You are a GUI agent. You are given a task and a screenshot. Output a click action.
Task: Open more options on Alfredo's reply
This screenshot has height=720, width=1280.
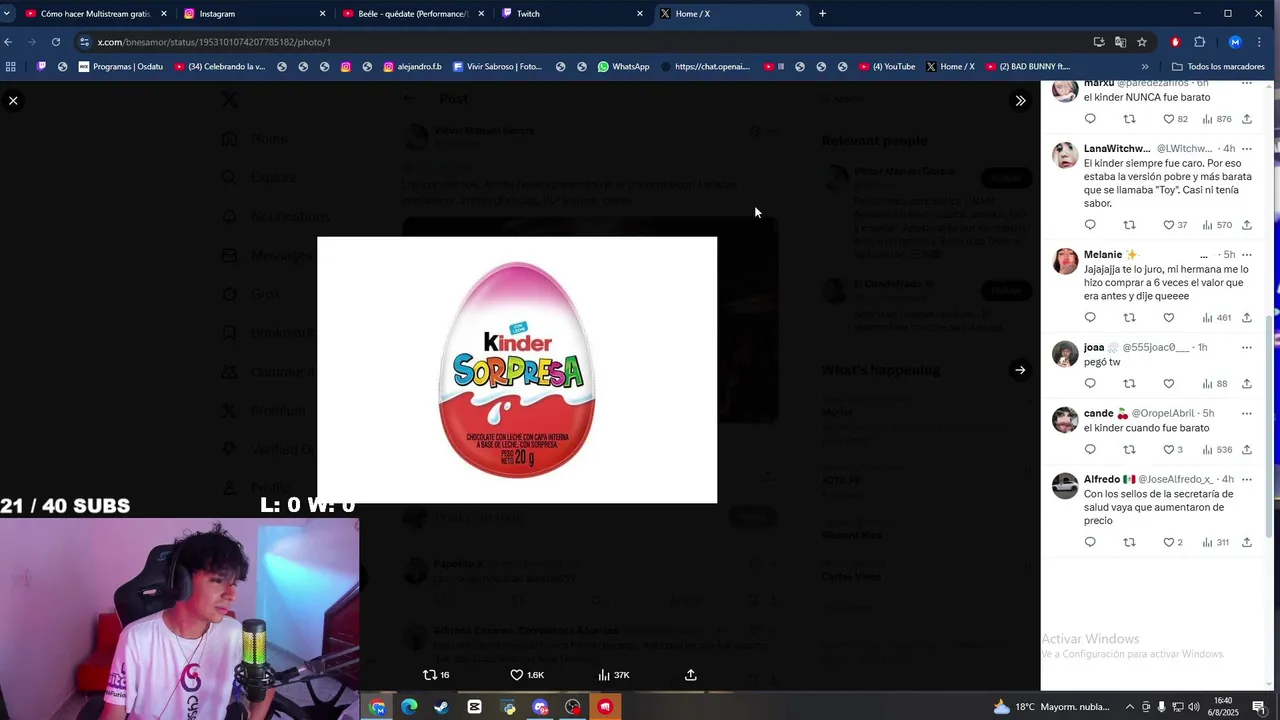(1247, 480)
